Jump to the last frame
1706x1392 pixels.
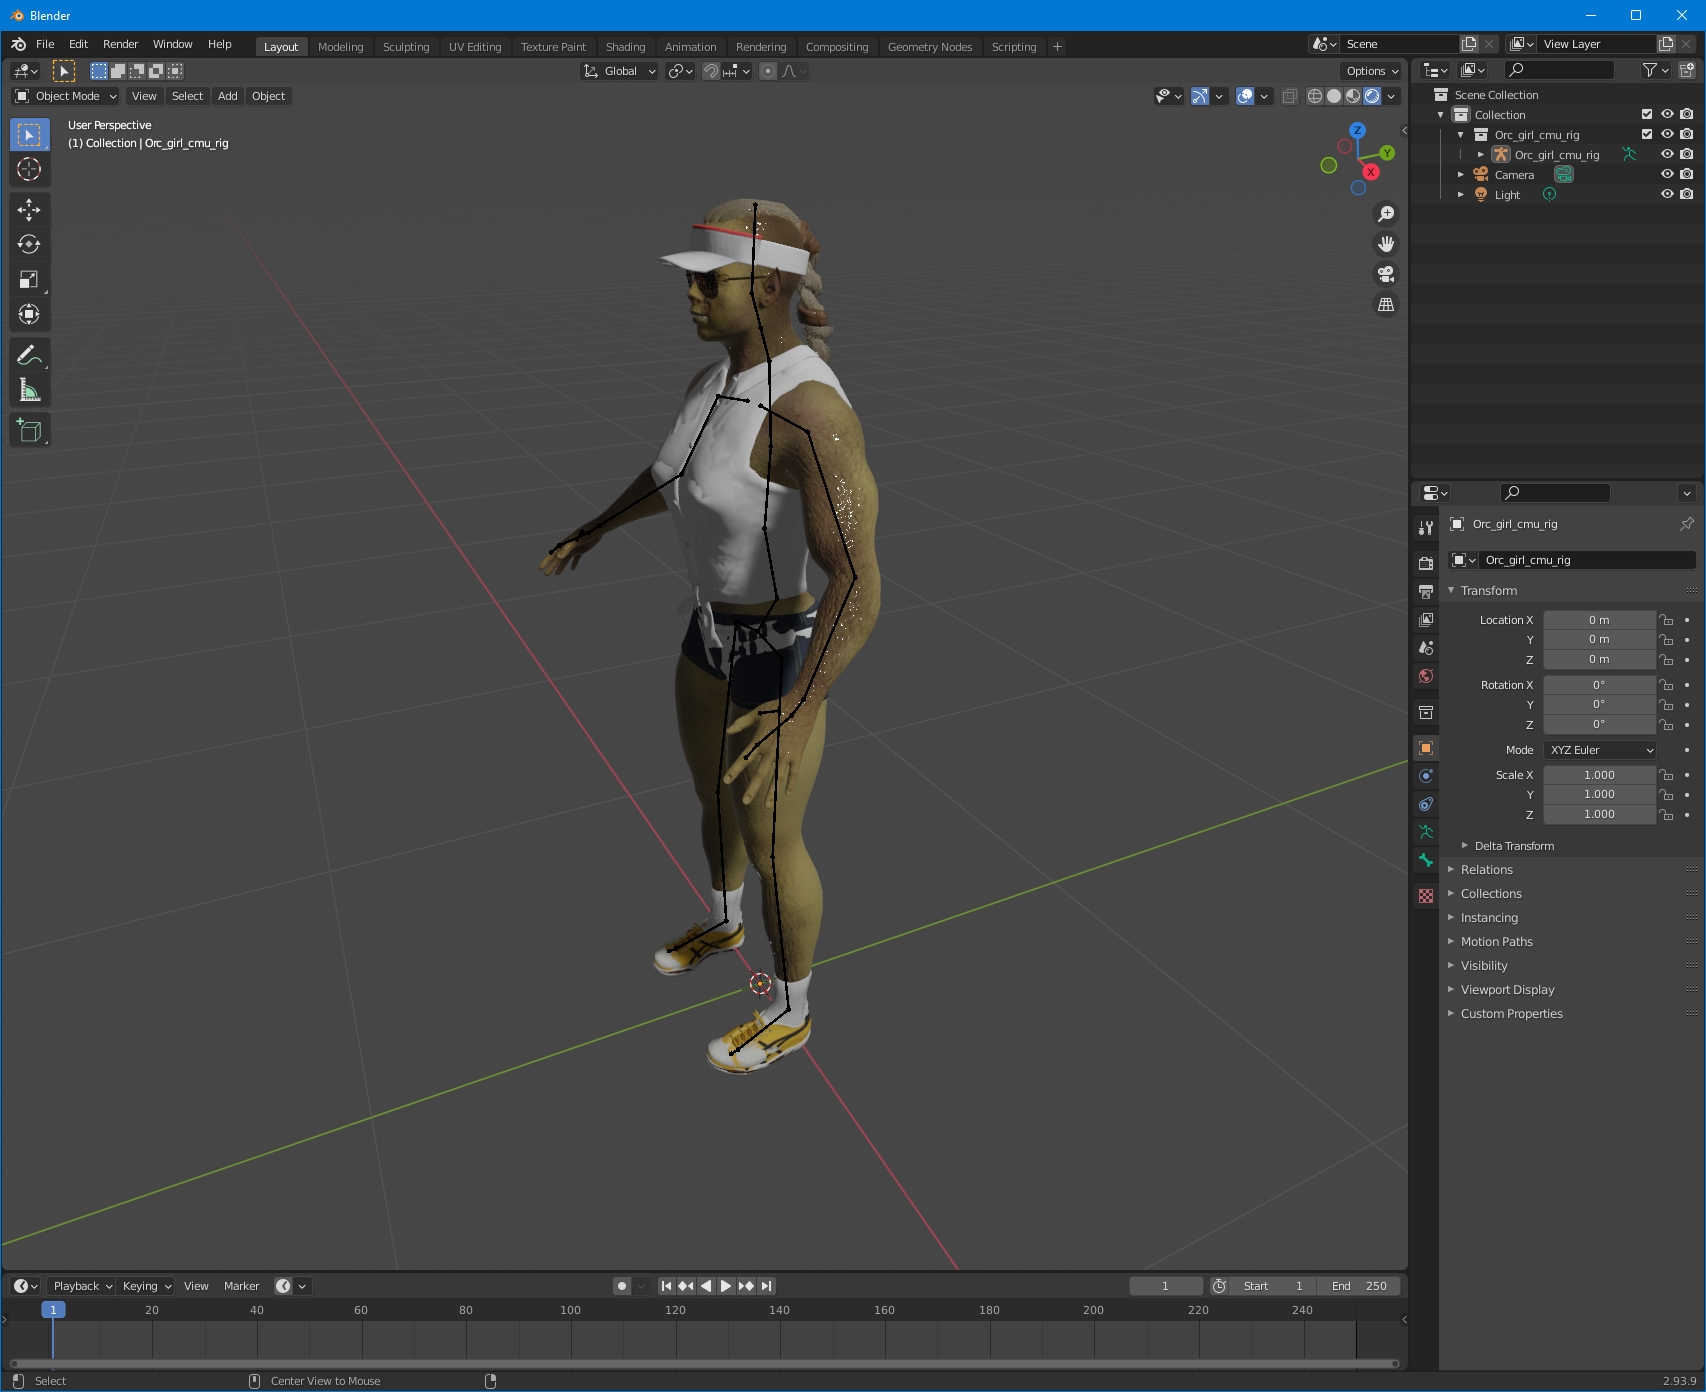(x=766, y=1286)
